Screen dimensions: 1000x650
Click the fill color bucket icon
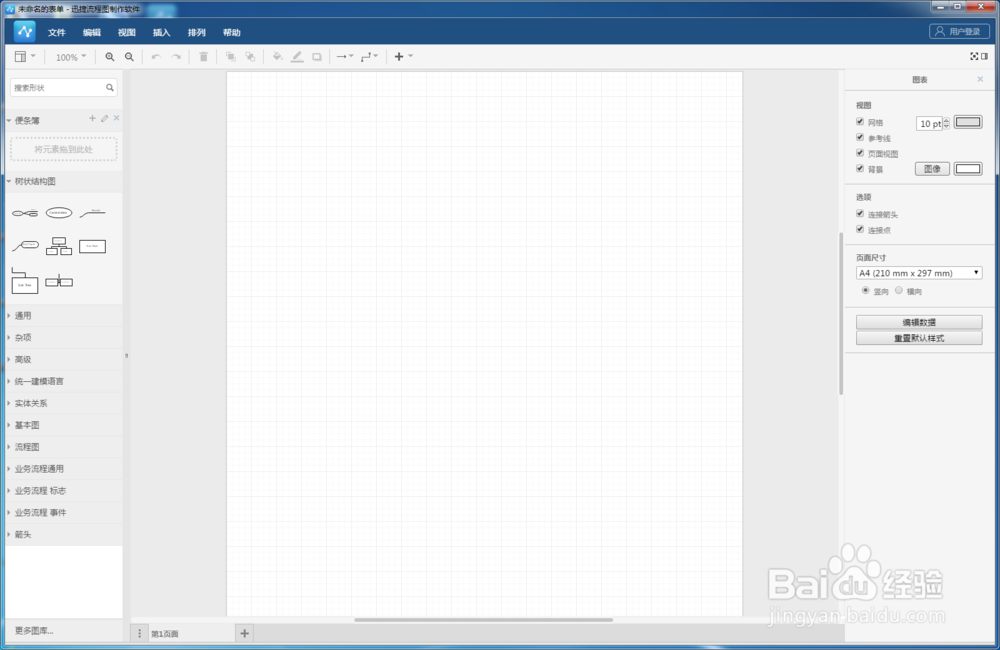point(277,57)
